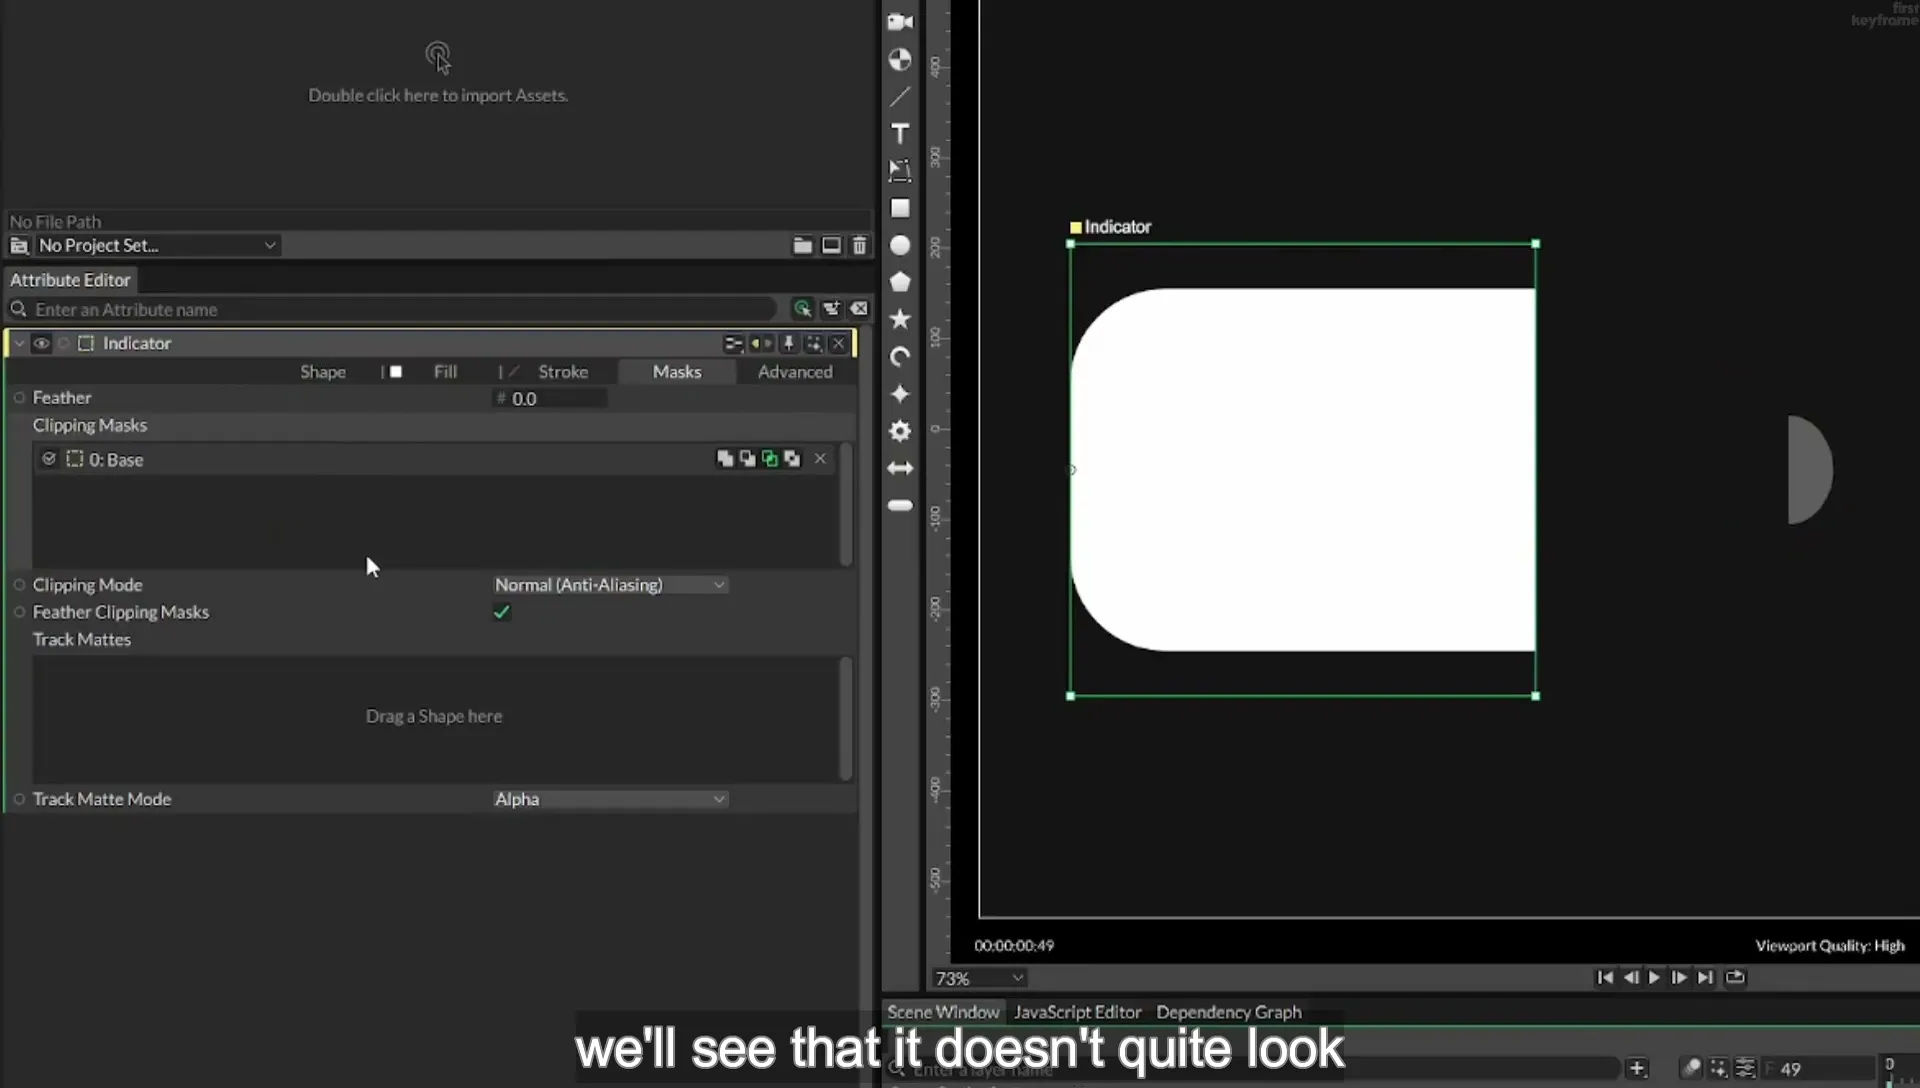The width and height of the screenshot is (1920, 1088).
Task: Select the double Arrow shape tool
Action: tap(900, 468)
